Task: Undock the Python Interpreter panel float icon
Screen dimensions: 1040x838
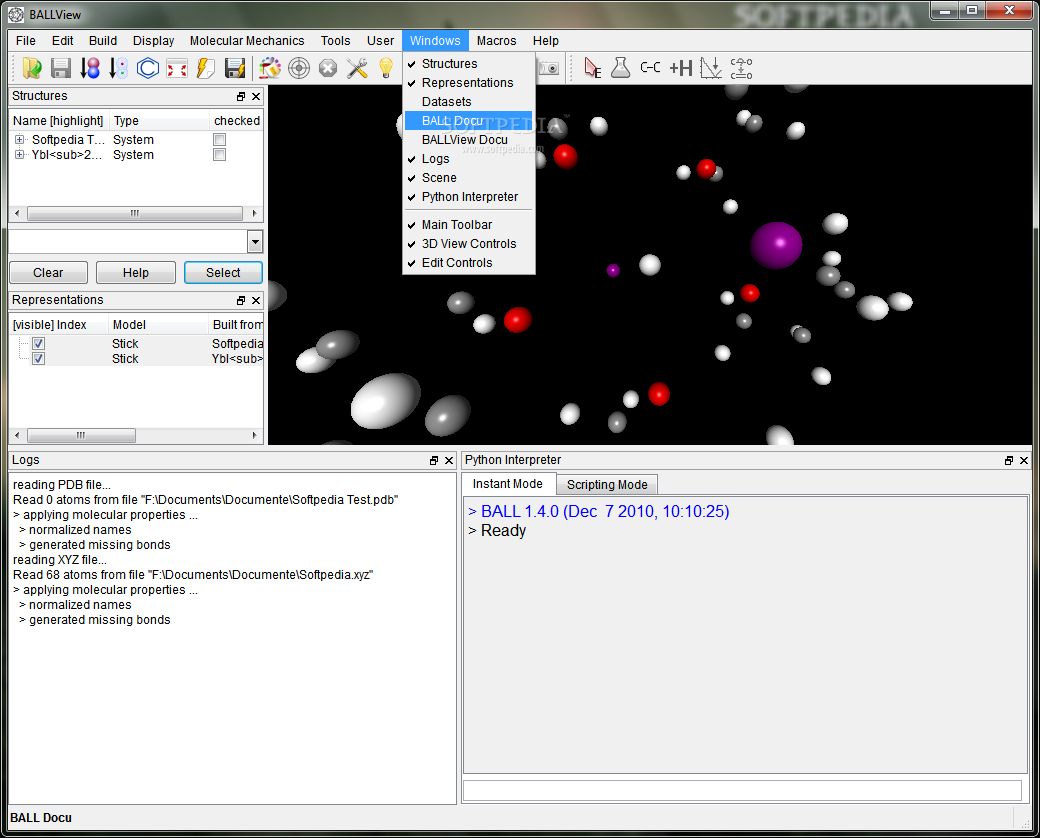Action: click(1009, 460)
